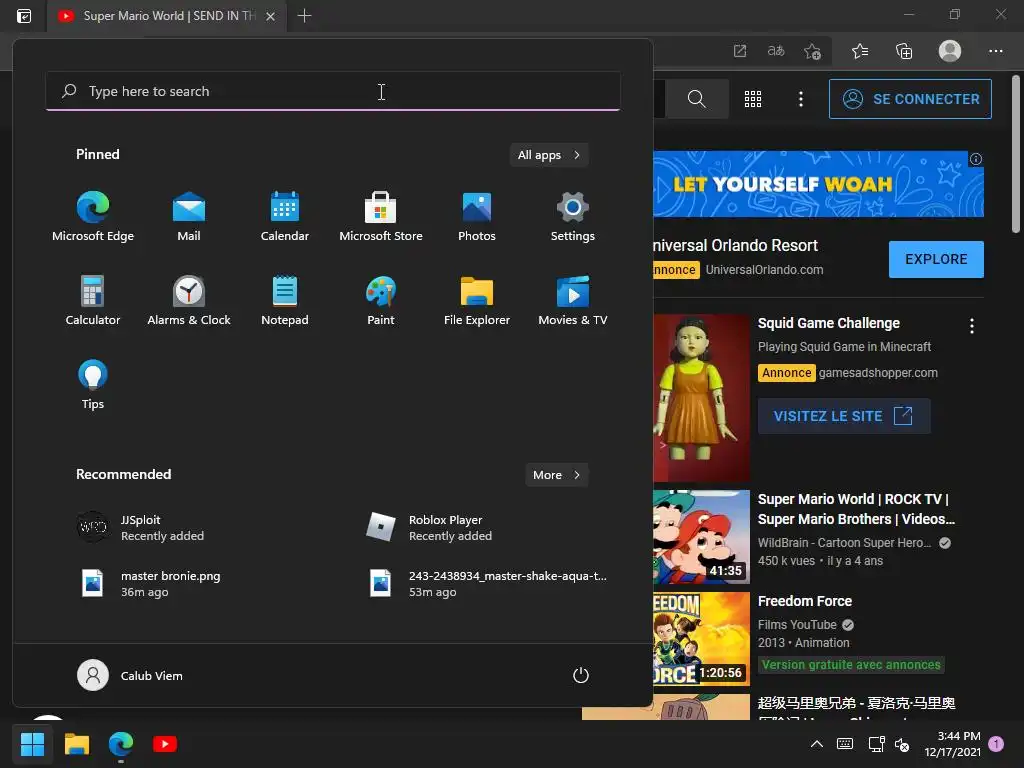Open YouTube app from taskbar
This screenshot has width=1024, height=768.
(x=165, y=744)
